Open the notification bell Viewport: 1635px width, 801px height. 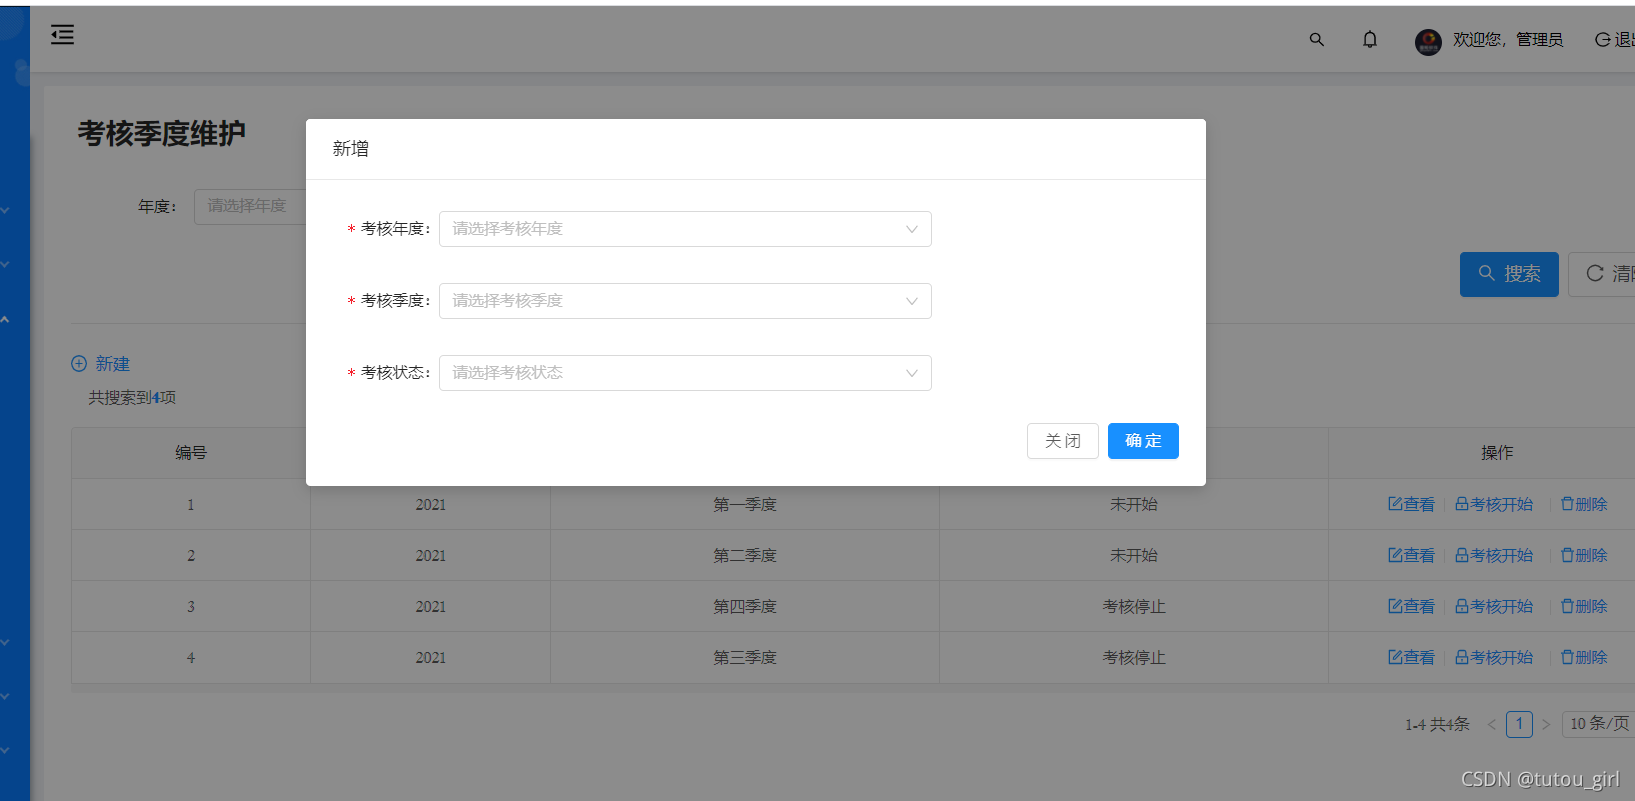pos(1370,40)
